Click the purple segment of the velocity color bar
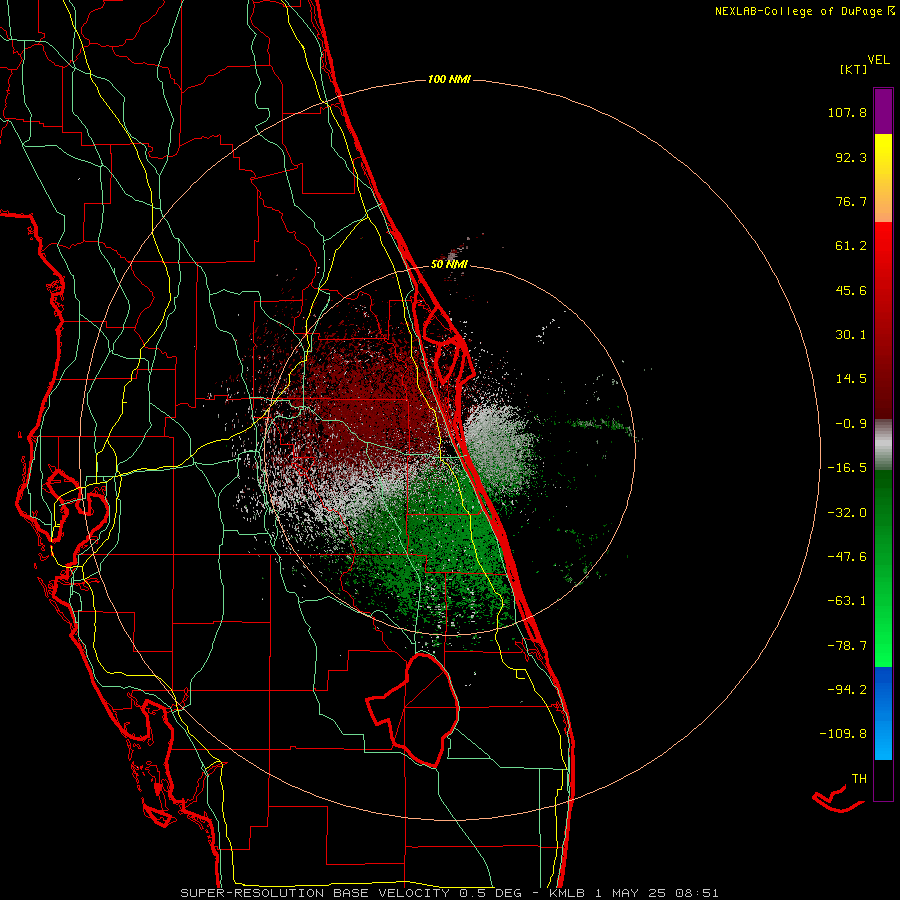900x900 pixels. click(883, 111)
